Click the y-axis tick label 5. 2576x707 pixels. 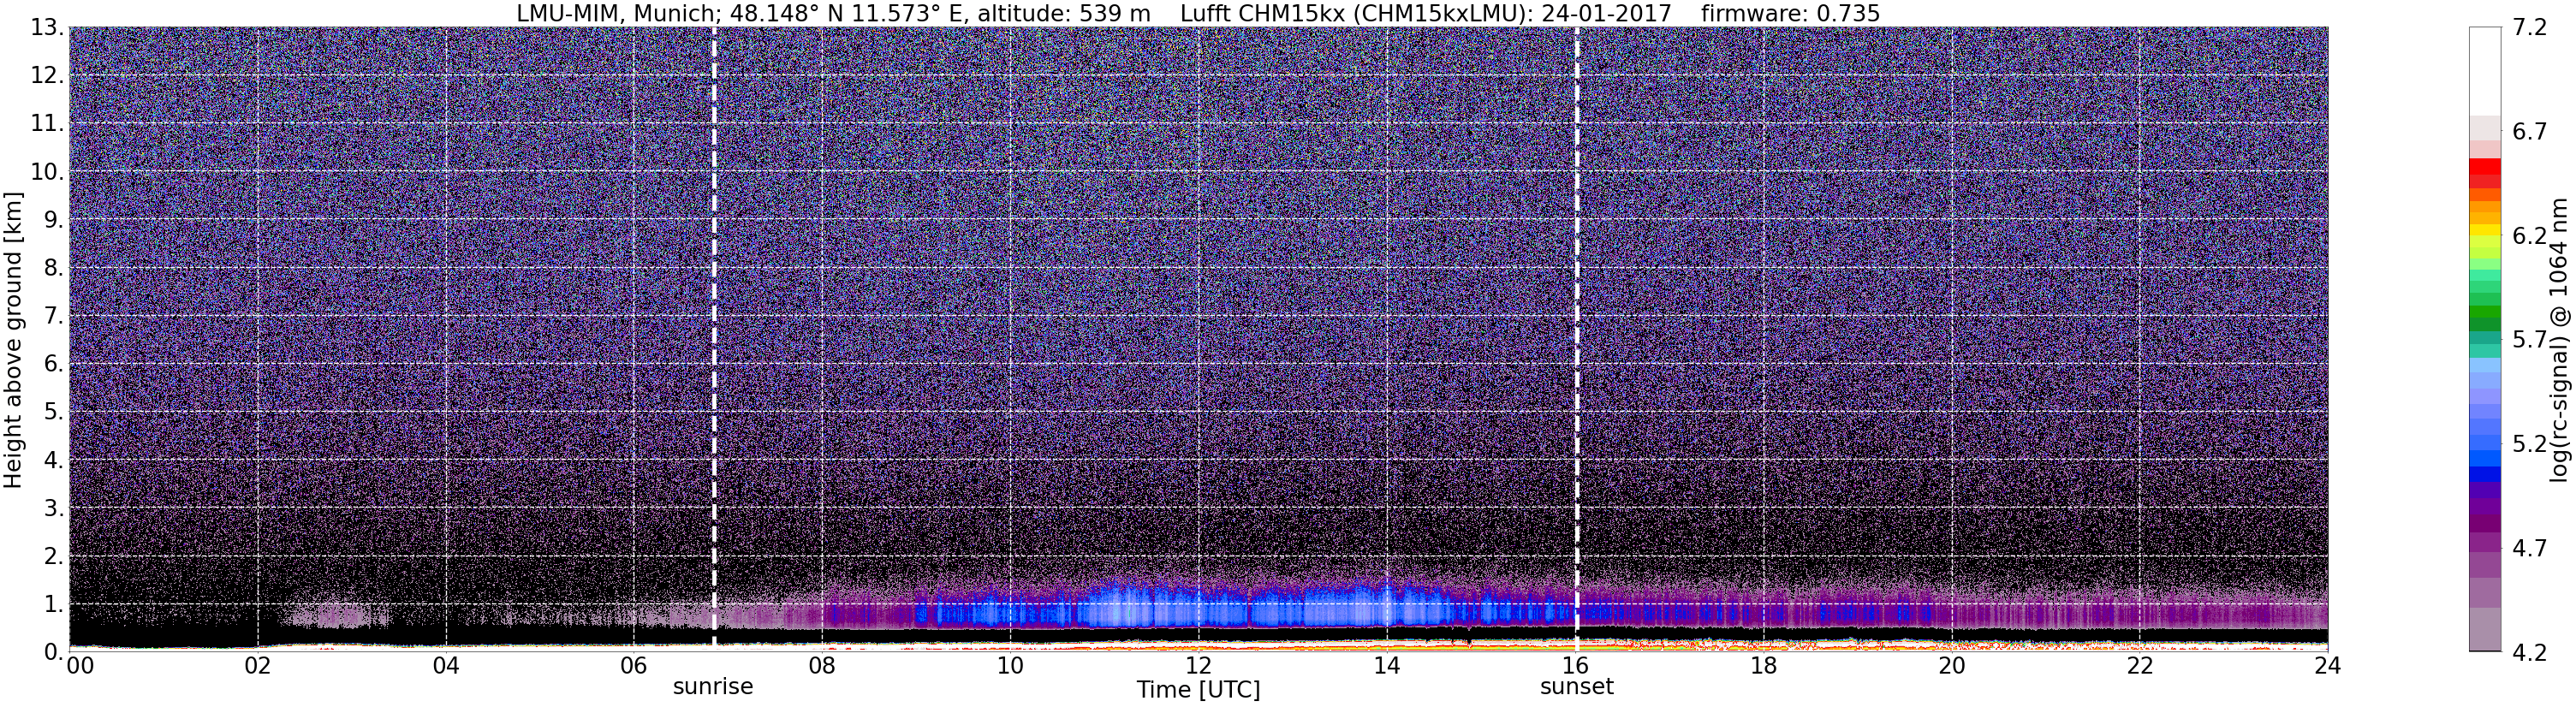click(x=55, y=412)
